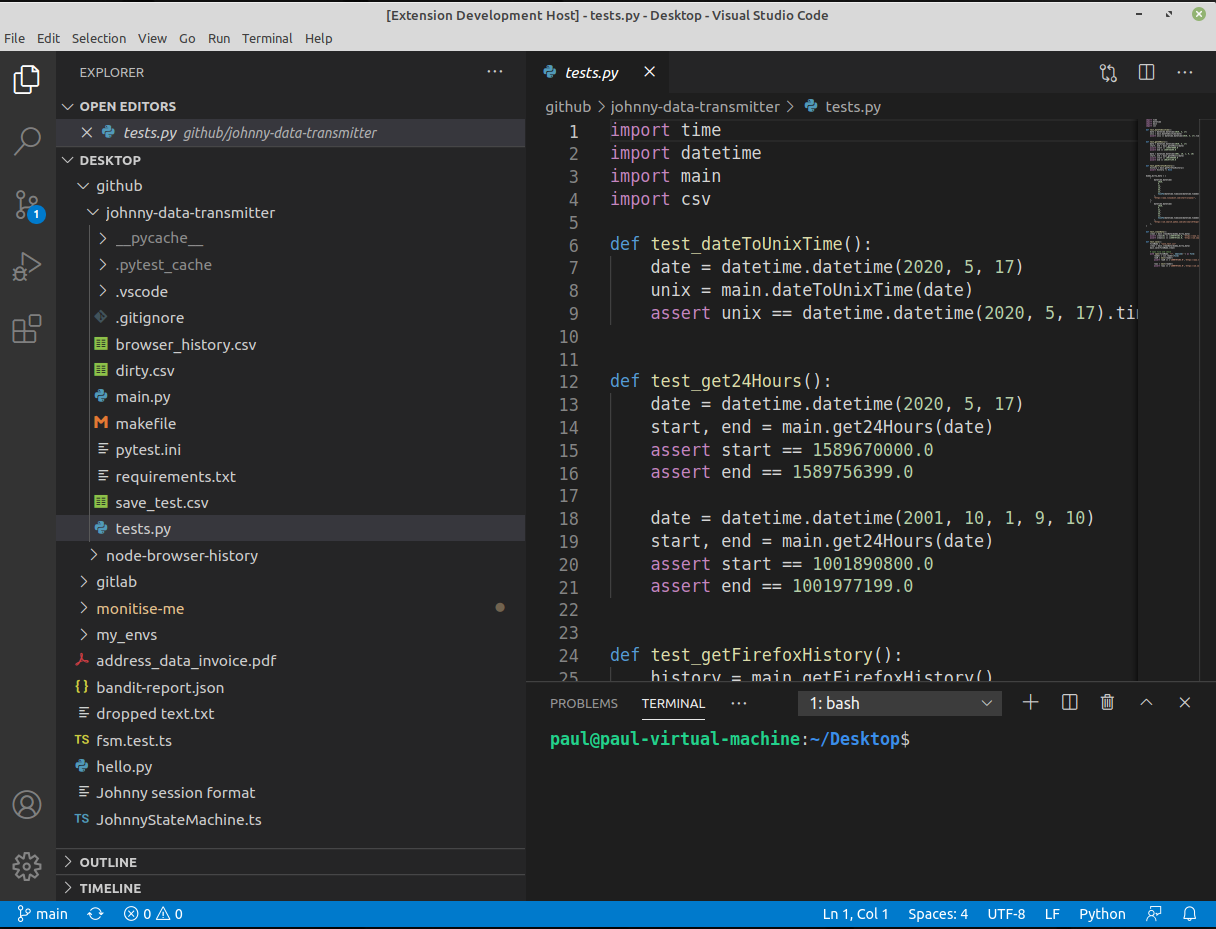The width and height of the screenshot is (1216, 929).
Task: Open a new terminal with the plus icon
Action: tap(1030, 702)
